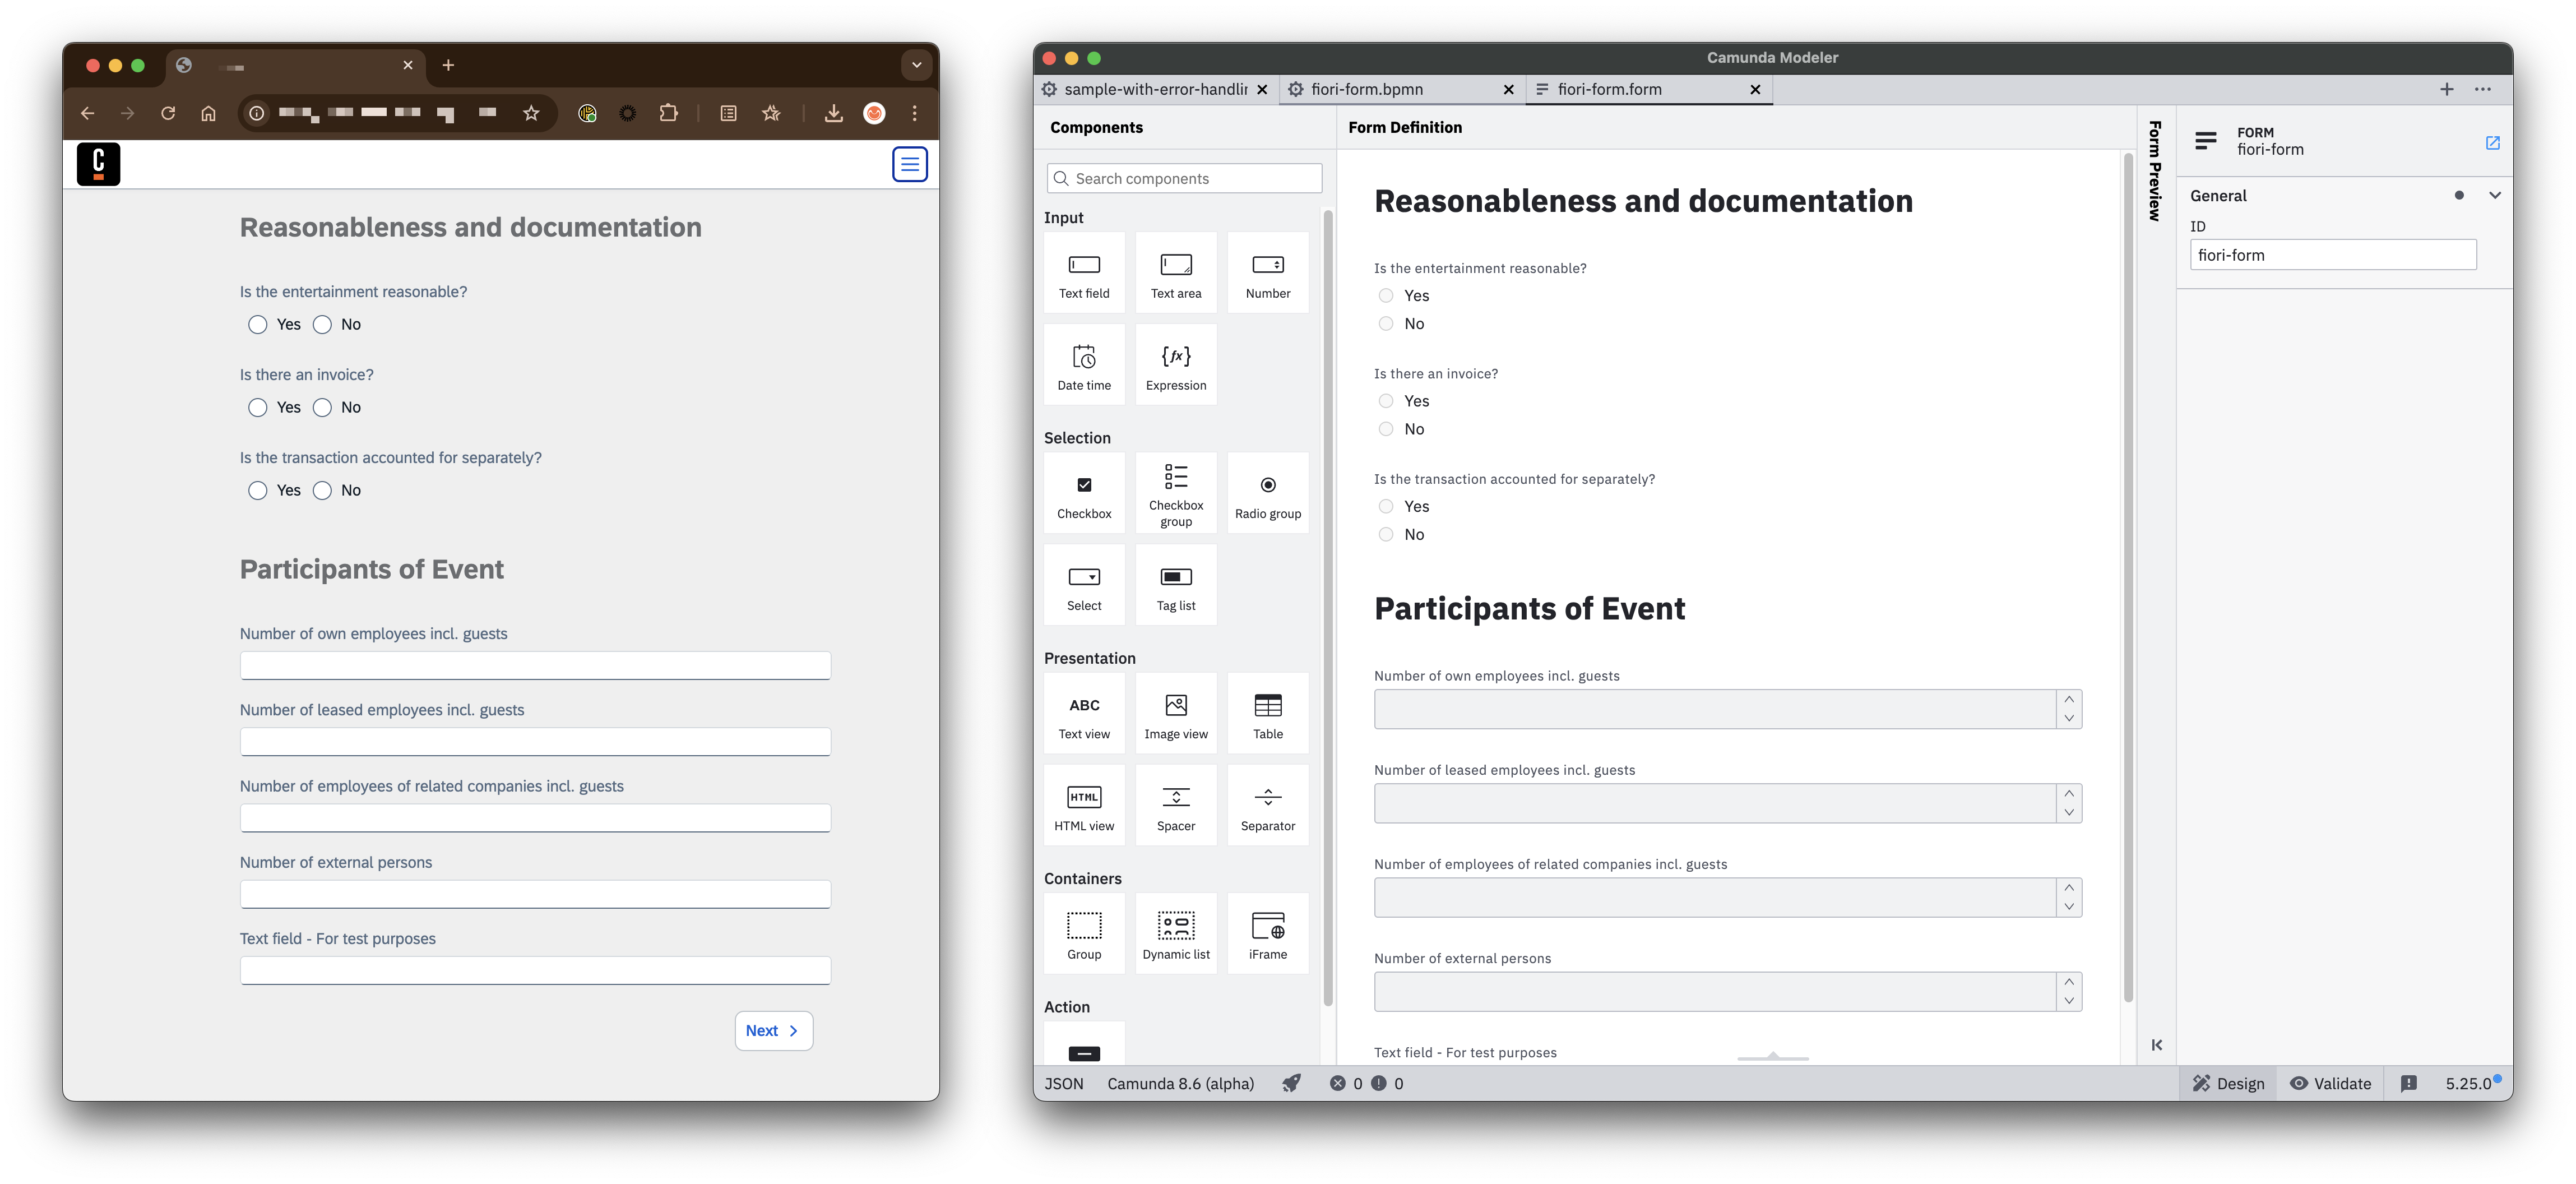The width and height of the screenshot is (2576, 1184).
Task: Select the Text field component
Action: tap(1084, 272)
